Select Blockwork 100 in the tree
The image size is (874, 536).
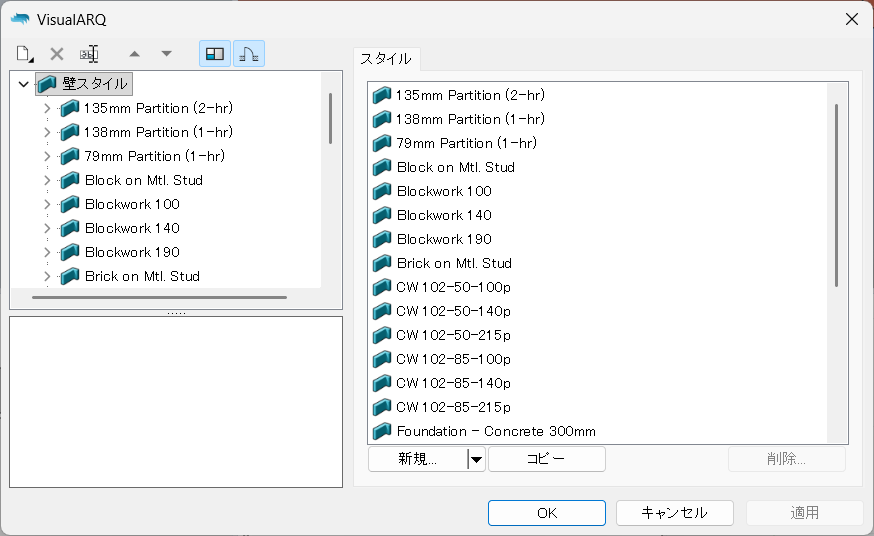pos(132,204)
